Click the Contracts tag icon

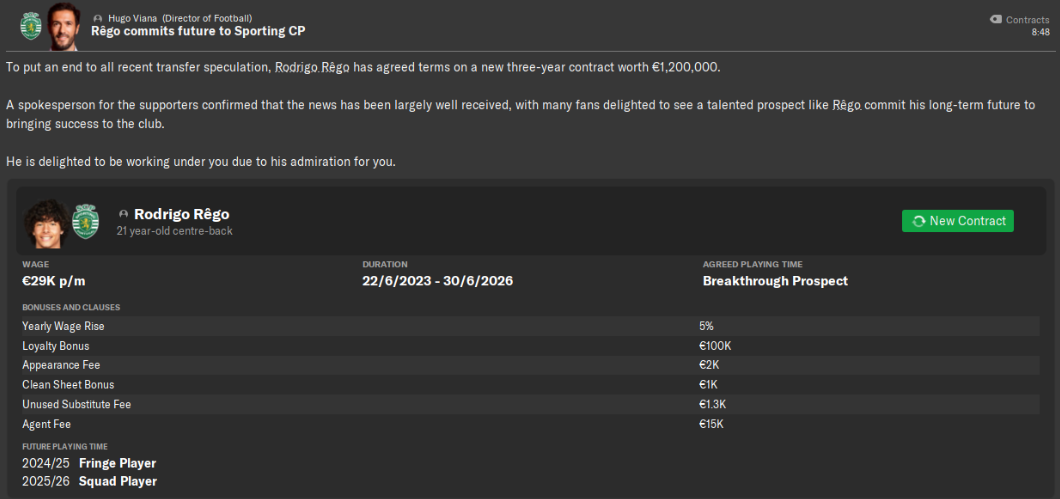click(x=995, y=19)
